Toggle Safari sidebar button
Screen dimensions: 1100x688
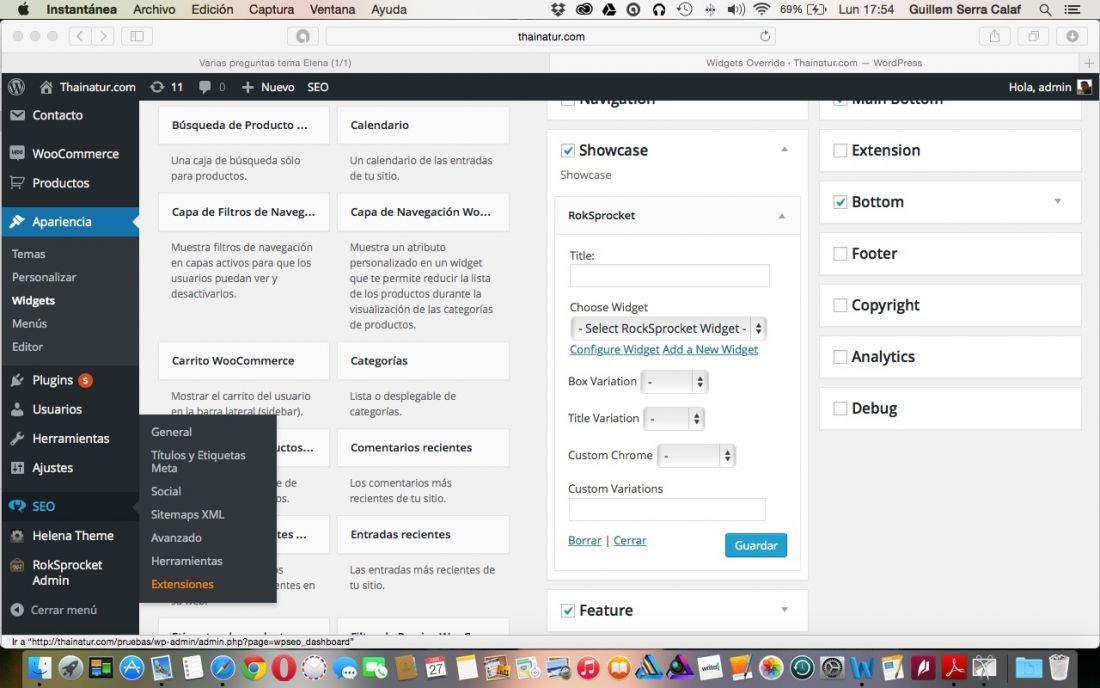137,36
